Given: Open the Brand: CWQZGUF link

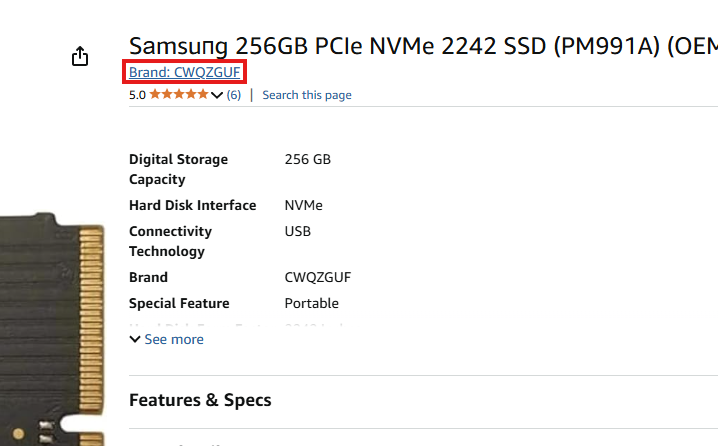Looking at the screenshot, I should coord(184,72).
